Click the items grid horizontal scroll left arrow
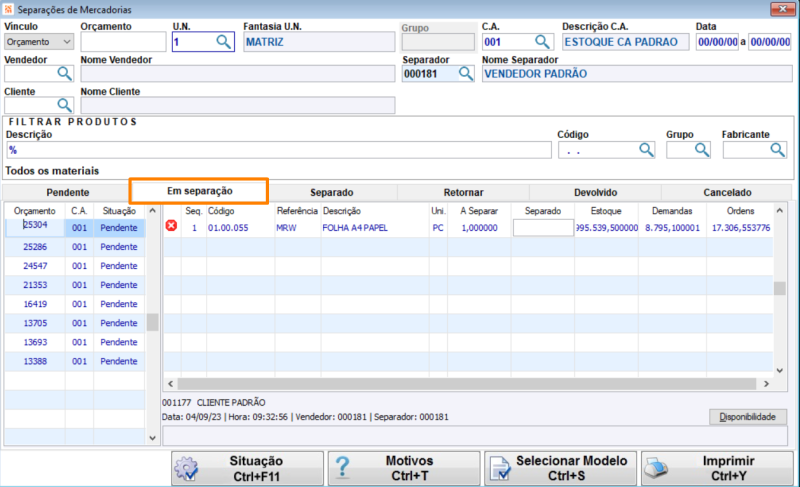 [170, 383]
